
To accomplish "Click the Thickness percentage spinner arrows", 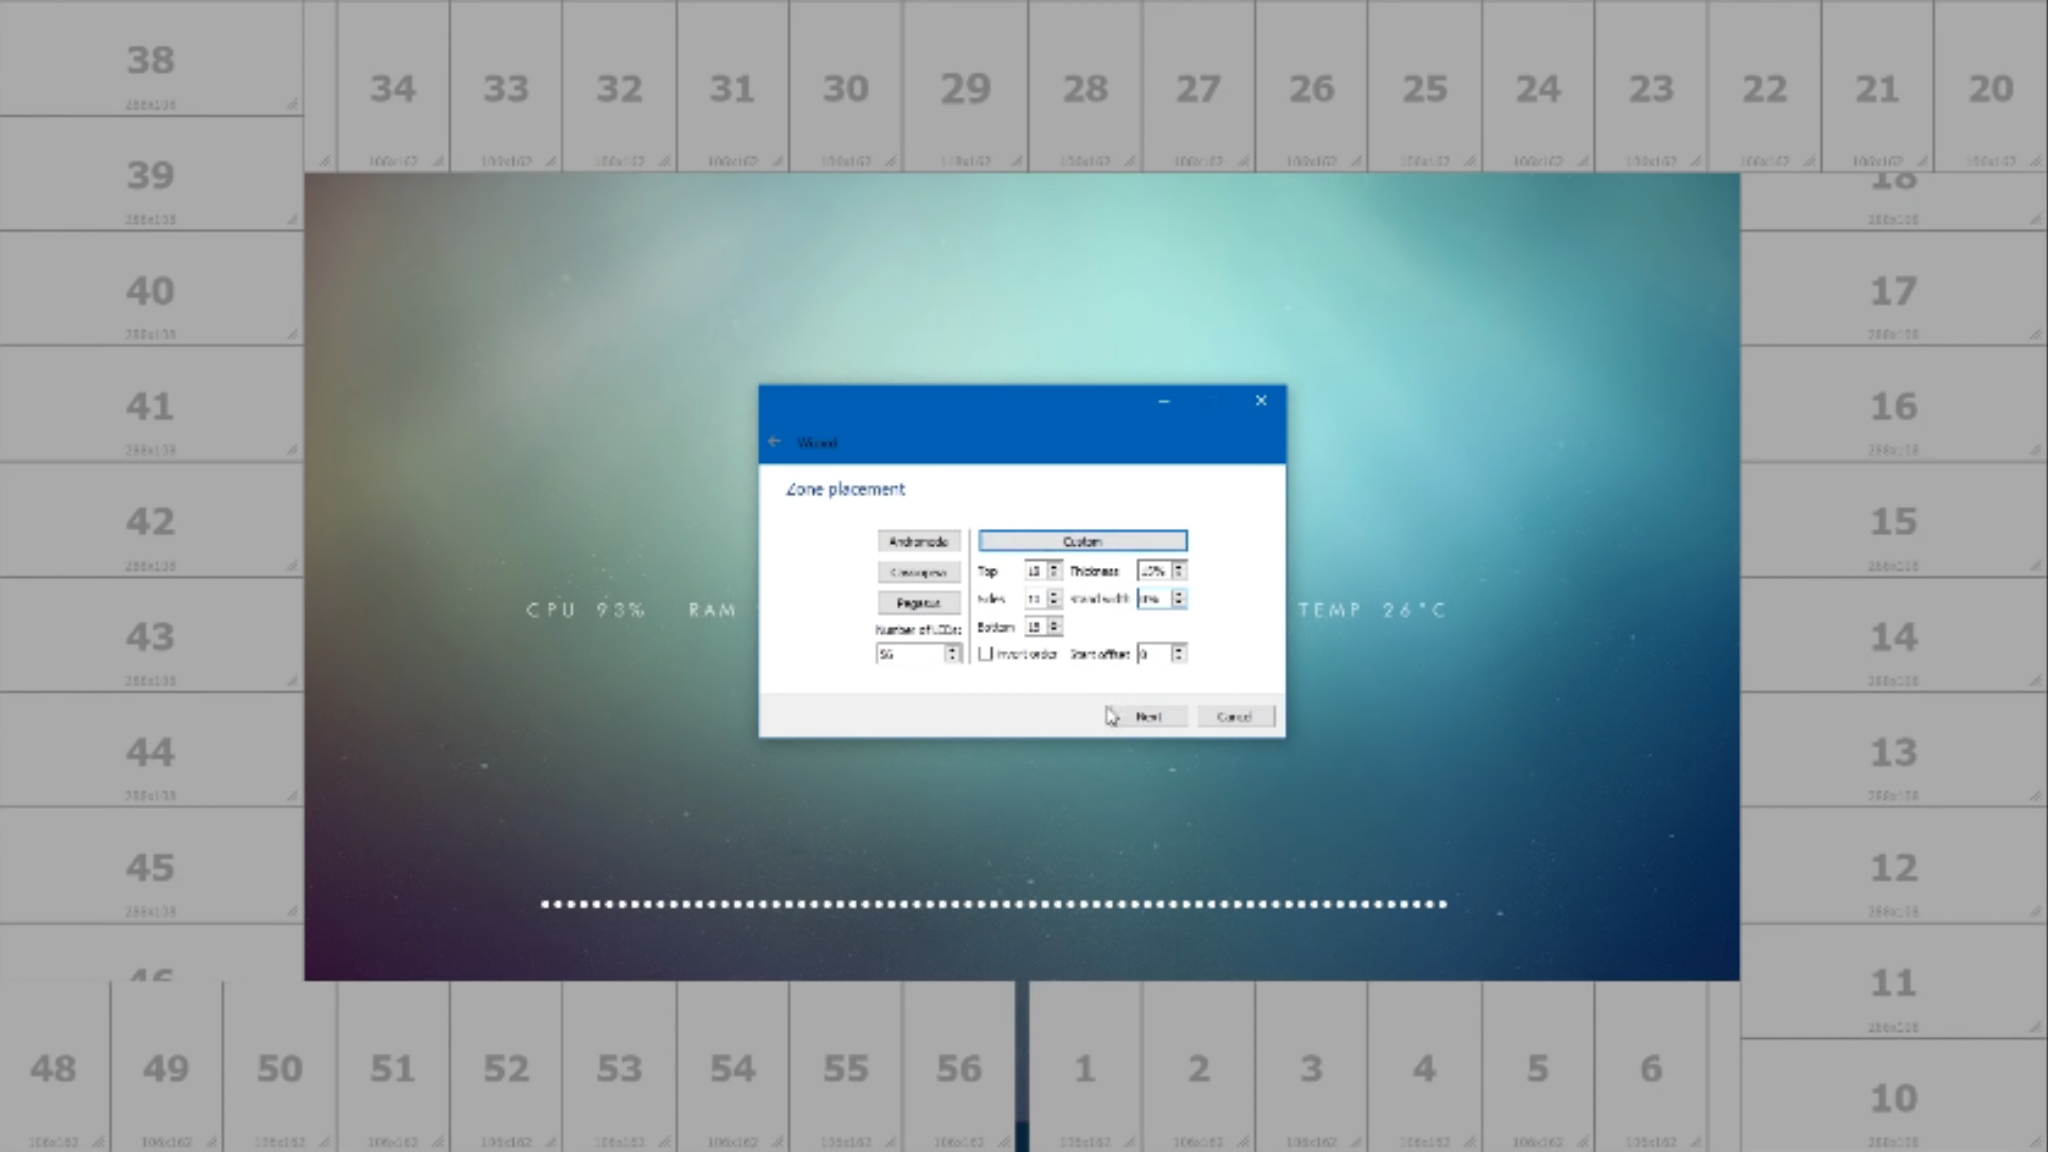I will click(1179, 571).
